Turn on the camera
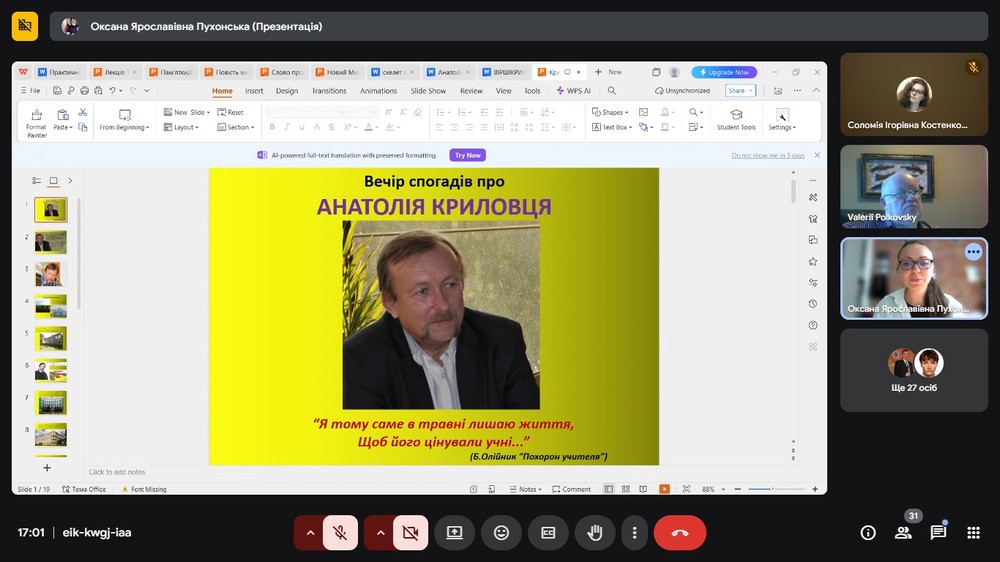Image resolution: width=1000 pixels, height=562 pixels. (x=410, y=533)
